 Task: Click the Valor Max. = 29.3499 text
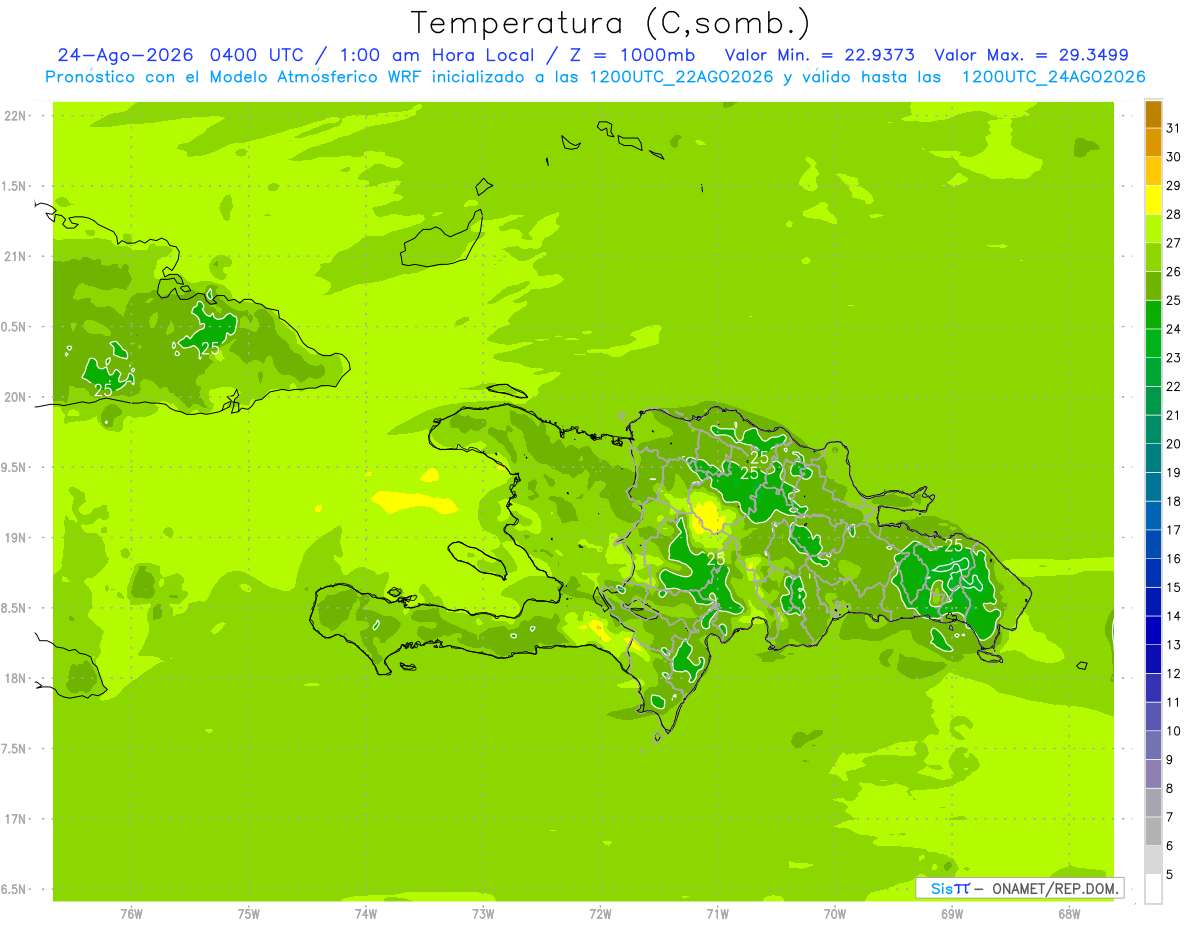click(x=1031, y=55)
